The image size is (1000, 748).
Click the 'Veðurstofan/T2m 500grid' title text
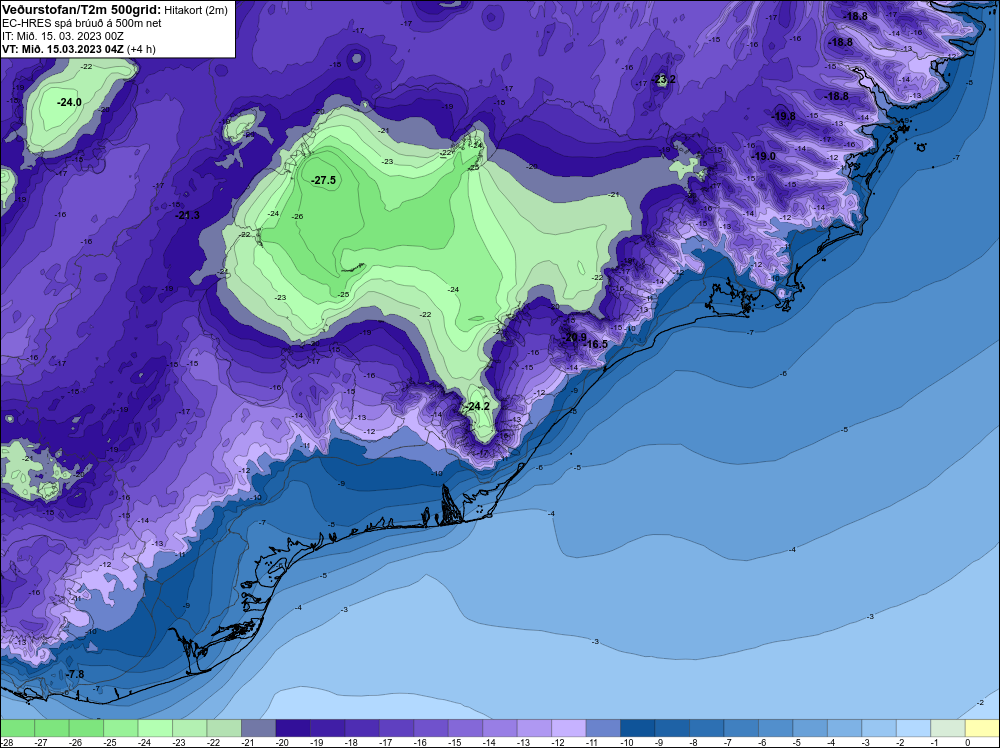click(82, 10)
